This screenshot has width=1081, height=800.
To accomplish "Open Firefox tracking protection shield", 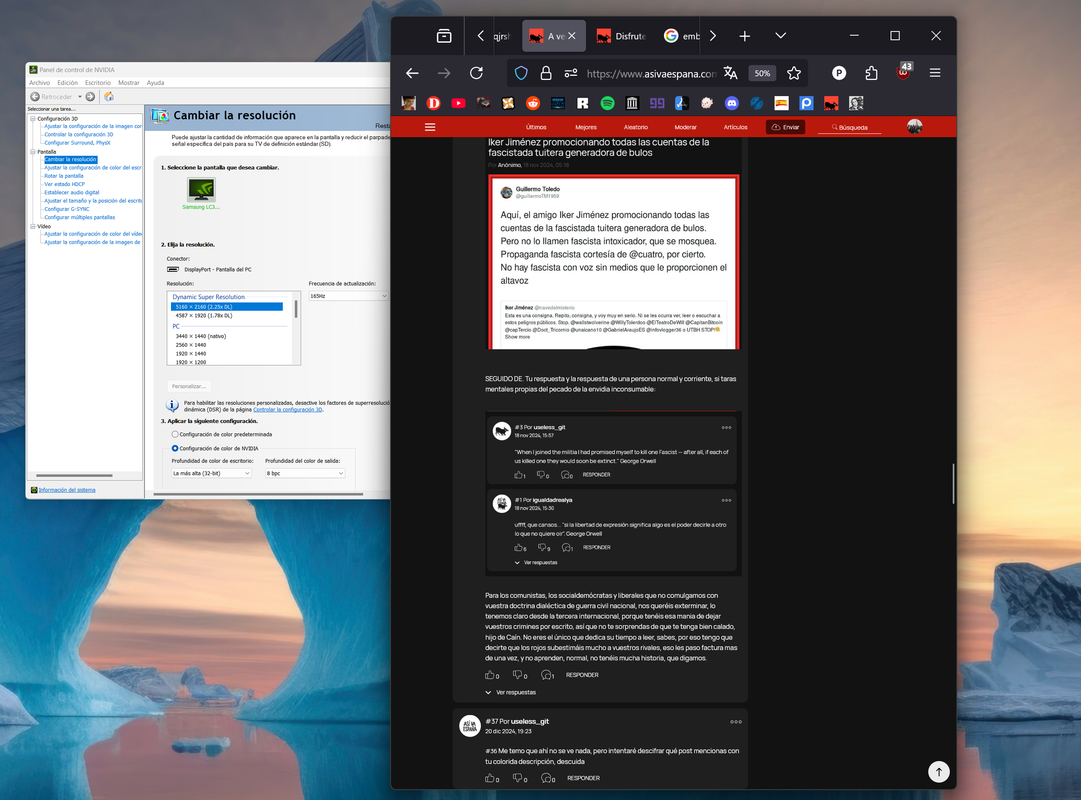I will 521,73.
